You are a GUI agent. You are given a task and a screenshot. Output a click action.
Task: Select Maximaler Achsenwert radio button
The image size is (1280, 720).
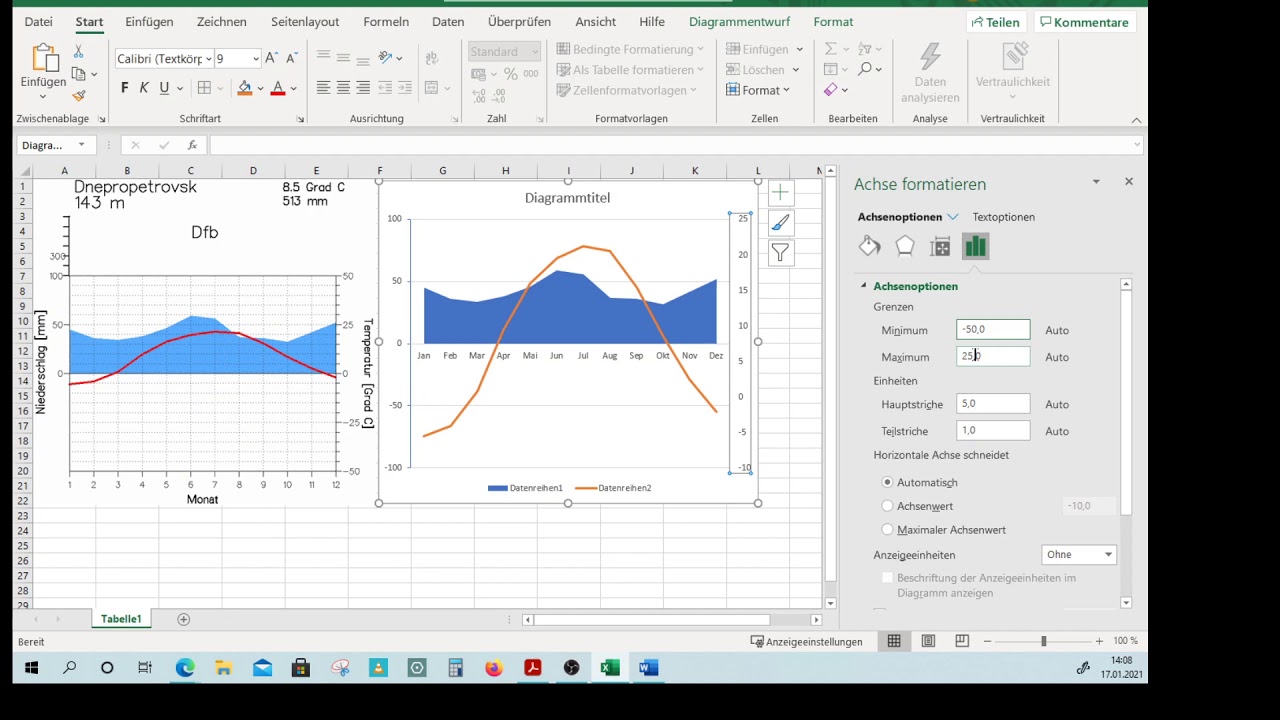point(887,529)
